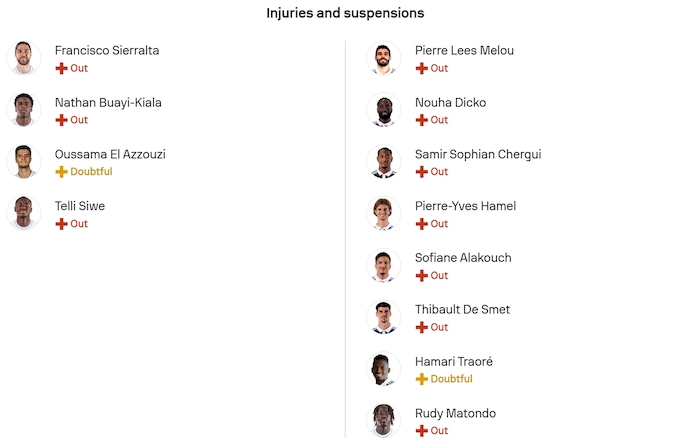Open Nouha Dicko's name link
Image resolution: width=690 pixels, height=448 pixels.
[450, 102]
